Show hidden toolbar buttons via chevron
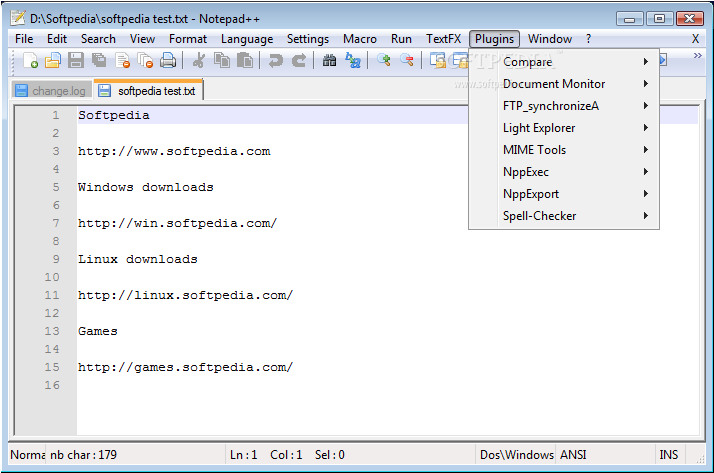 (697, 56)
